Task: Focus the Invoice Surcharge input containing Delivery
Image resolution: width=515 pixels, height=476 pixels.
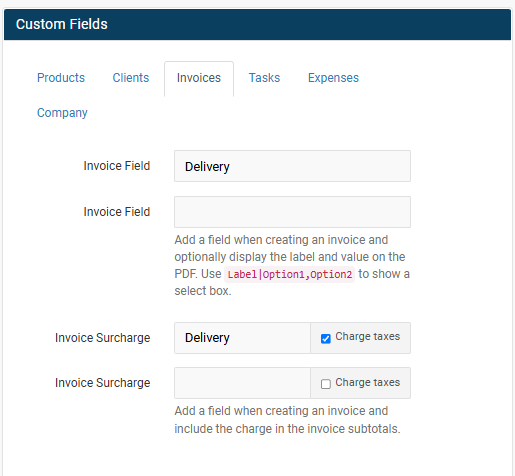Action: [x=242, y=338]
